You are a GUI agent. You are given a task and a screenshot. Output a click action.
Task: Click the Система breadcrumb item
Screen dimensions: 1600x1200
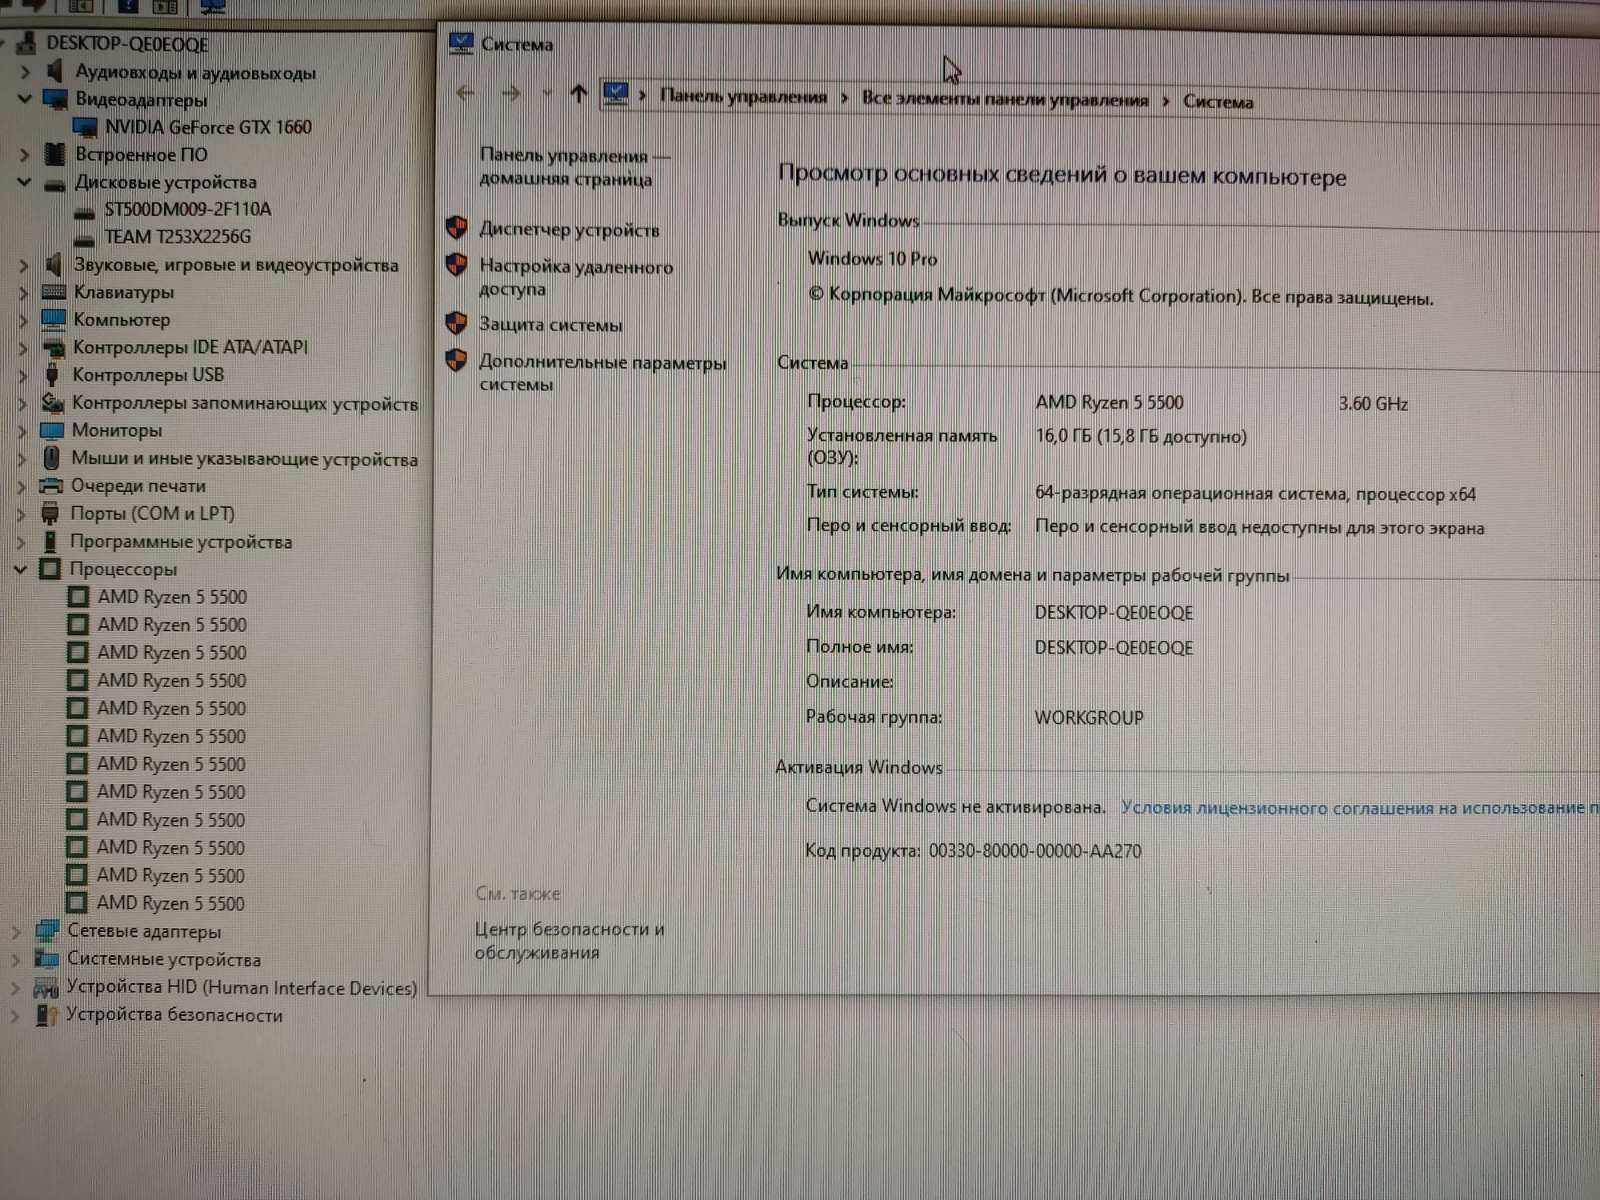tap(1218, 101)
